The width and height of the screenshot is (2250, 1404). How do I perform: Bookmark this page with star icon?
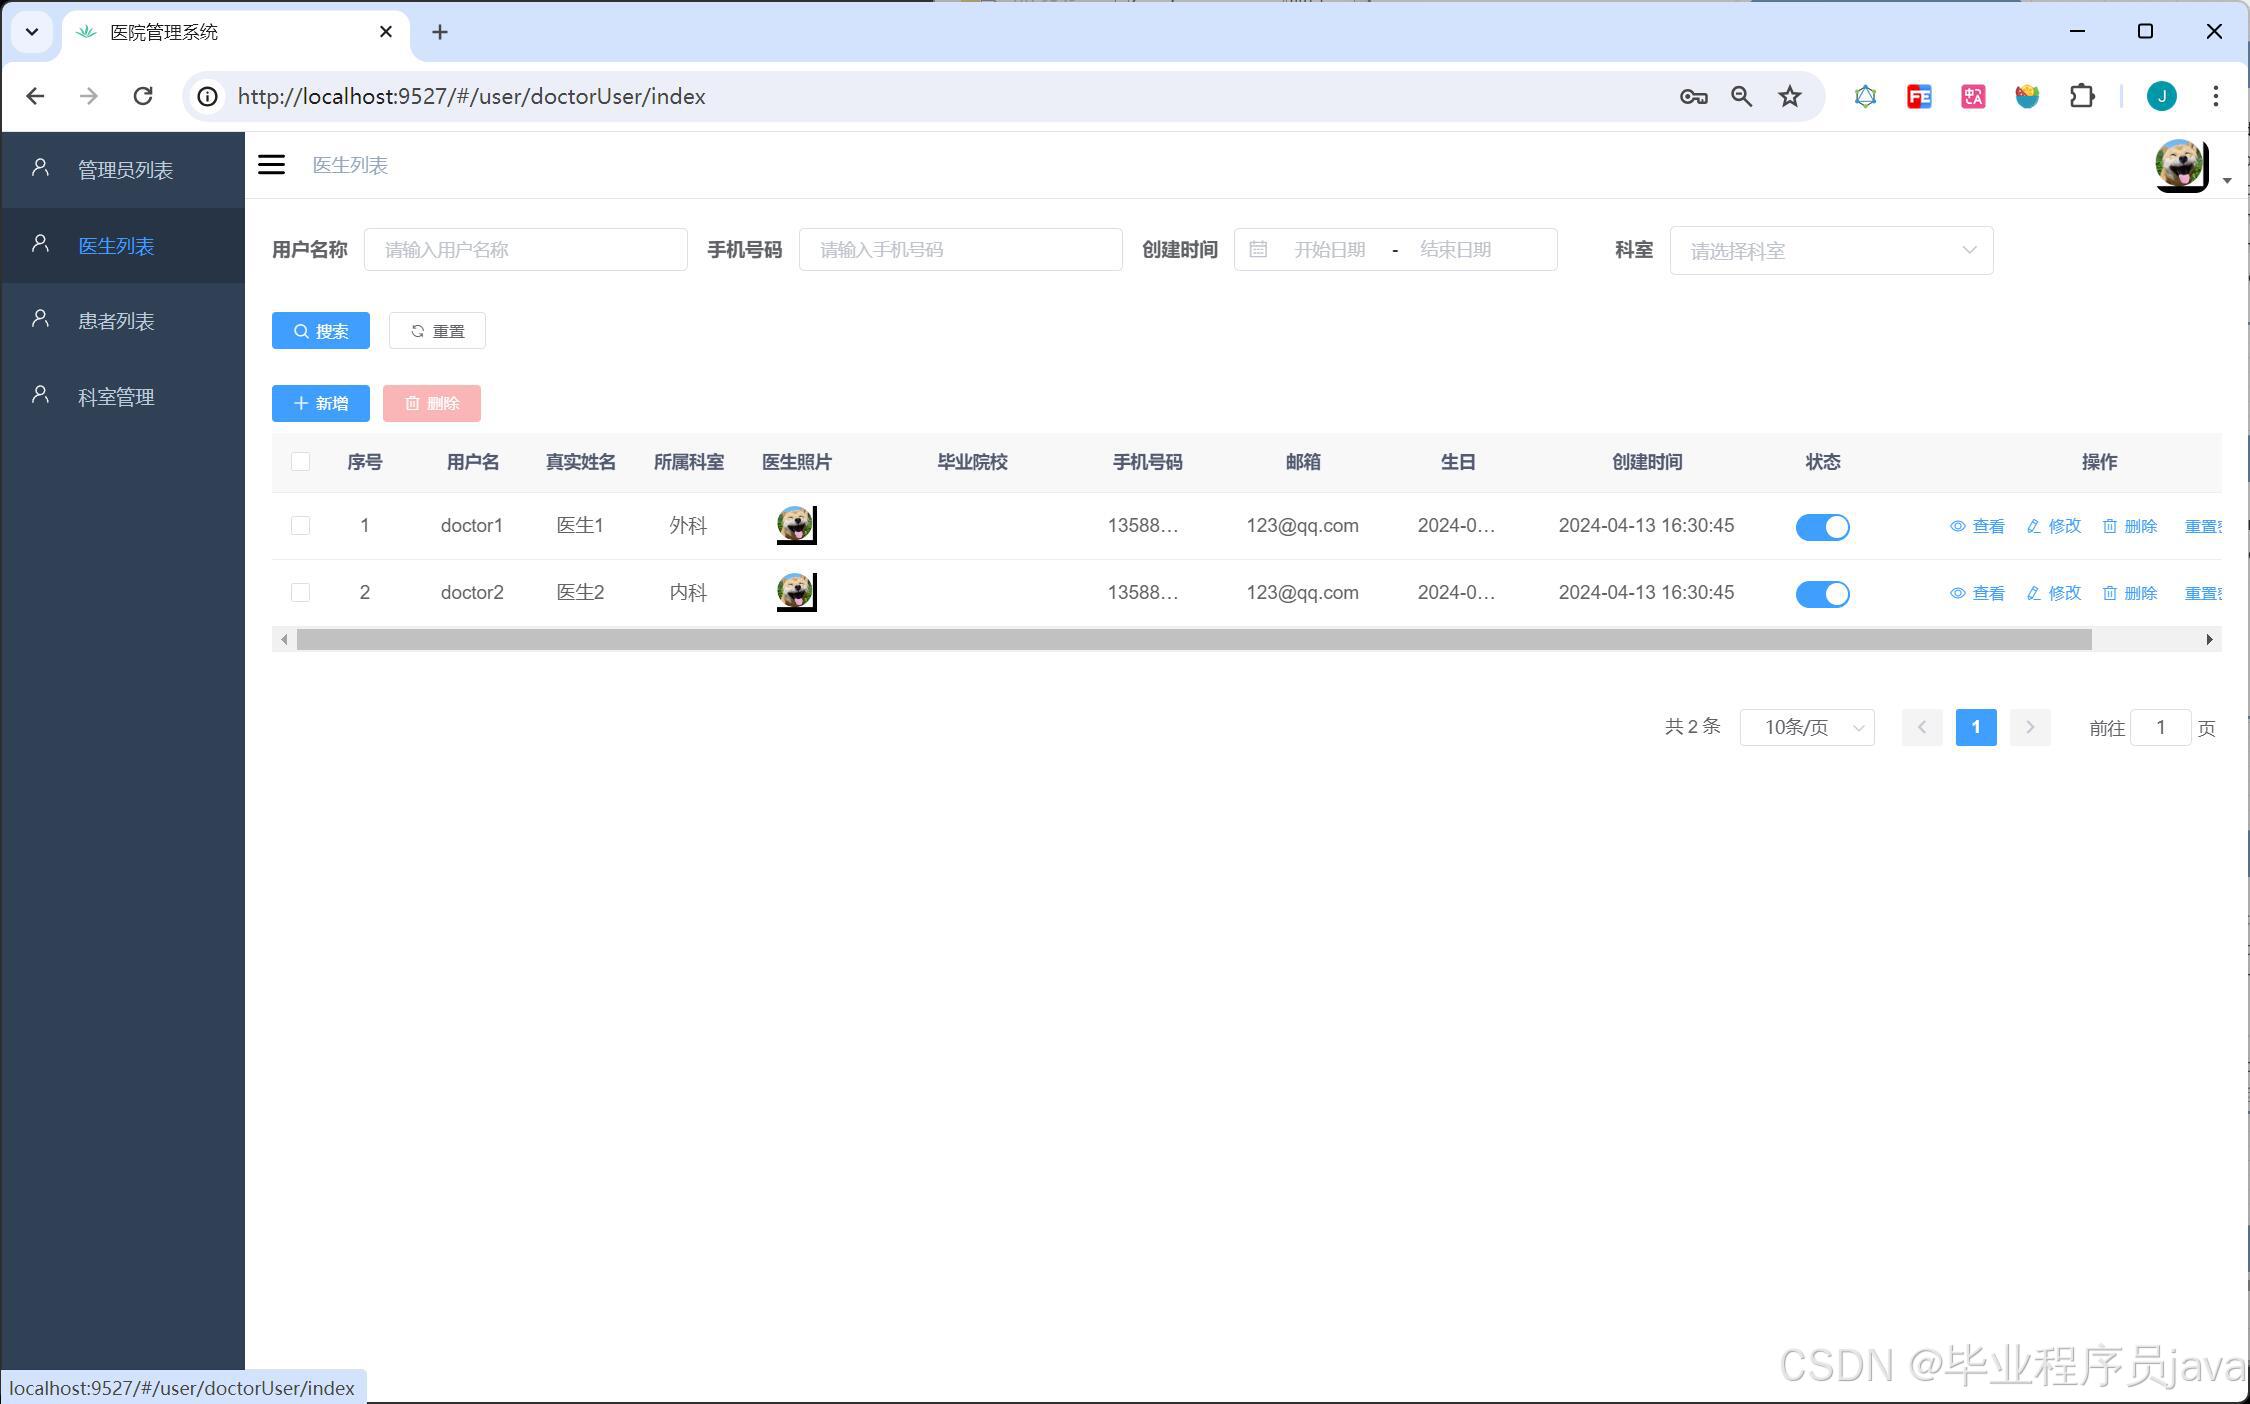(1790, 96)
